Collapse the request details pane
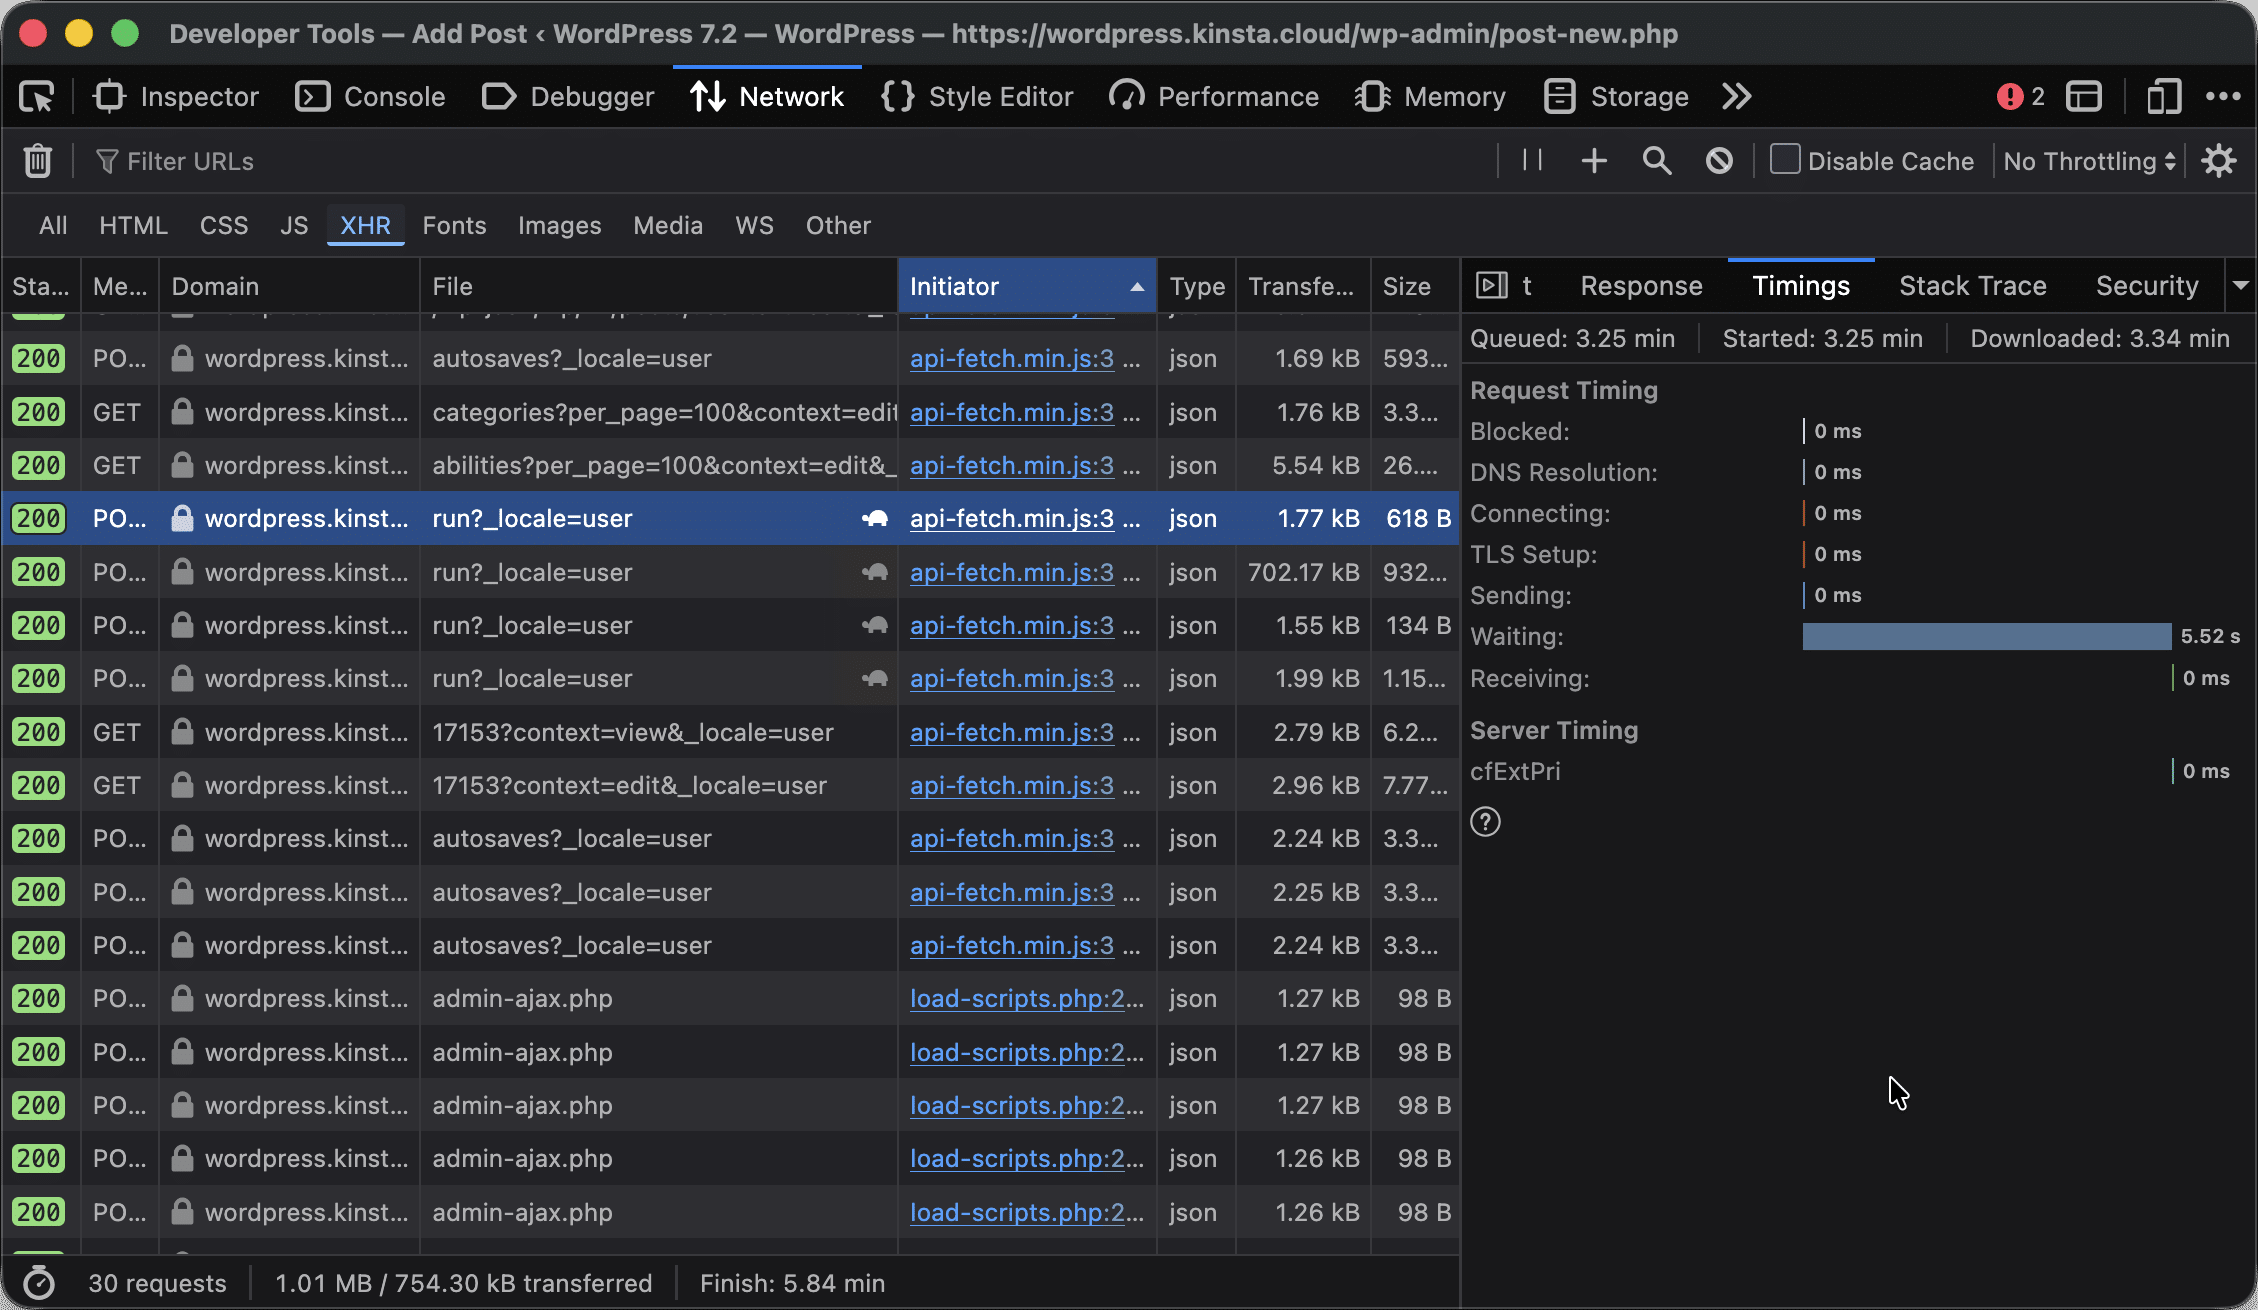Image resolution: width=2258 pixels, height=1310 pixels. pos(1491,286)
